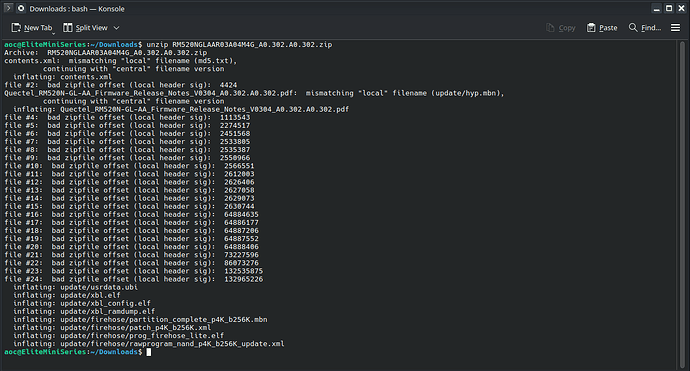Open a new tab with New Tab button

31,28
